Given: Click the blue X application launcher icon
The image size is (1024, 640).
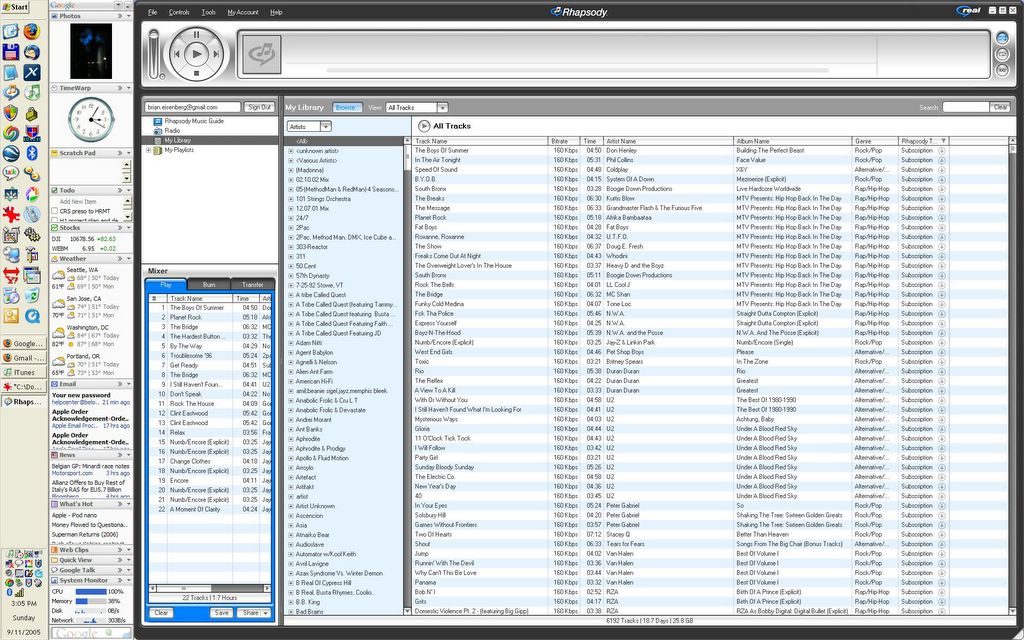Looking at the screenshot, I should point(31,72).
